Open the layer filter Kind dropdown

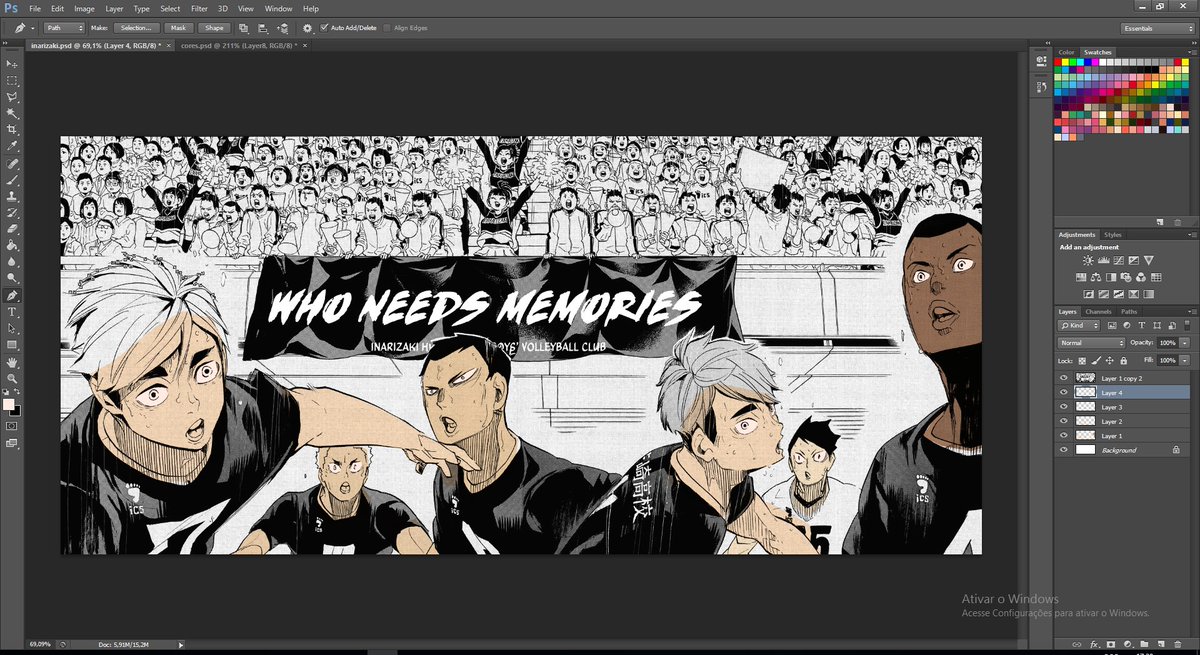point(1077,326)
